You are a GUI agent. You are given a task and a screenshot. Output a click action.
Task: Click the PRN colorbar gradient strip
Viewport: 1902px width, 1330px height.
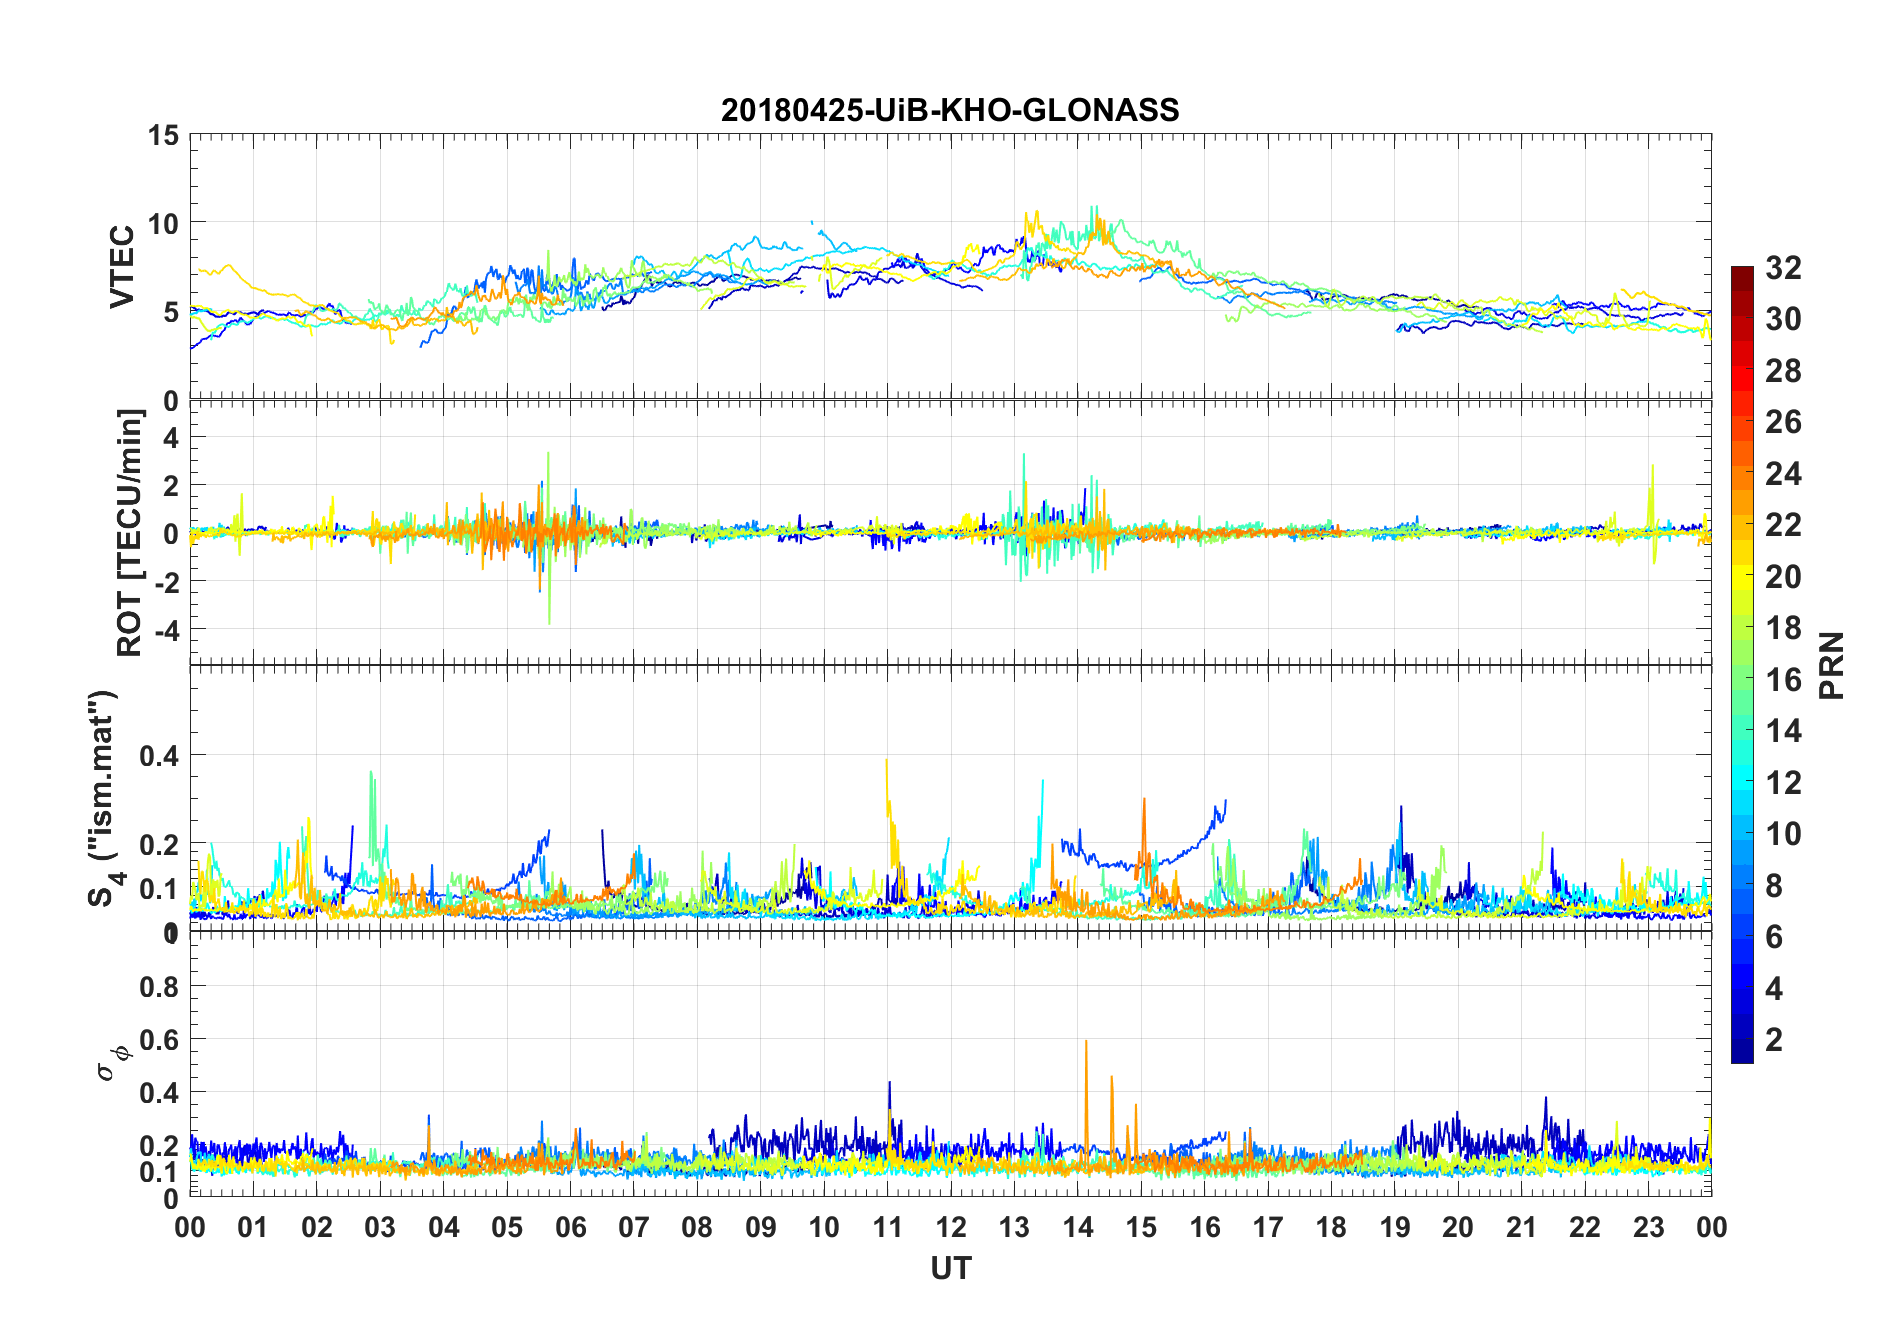(x=1742, y=664)
